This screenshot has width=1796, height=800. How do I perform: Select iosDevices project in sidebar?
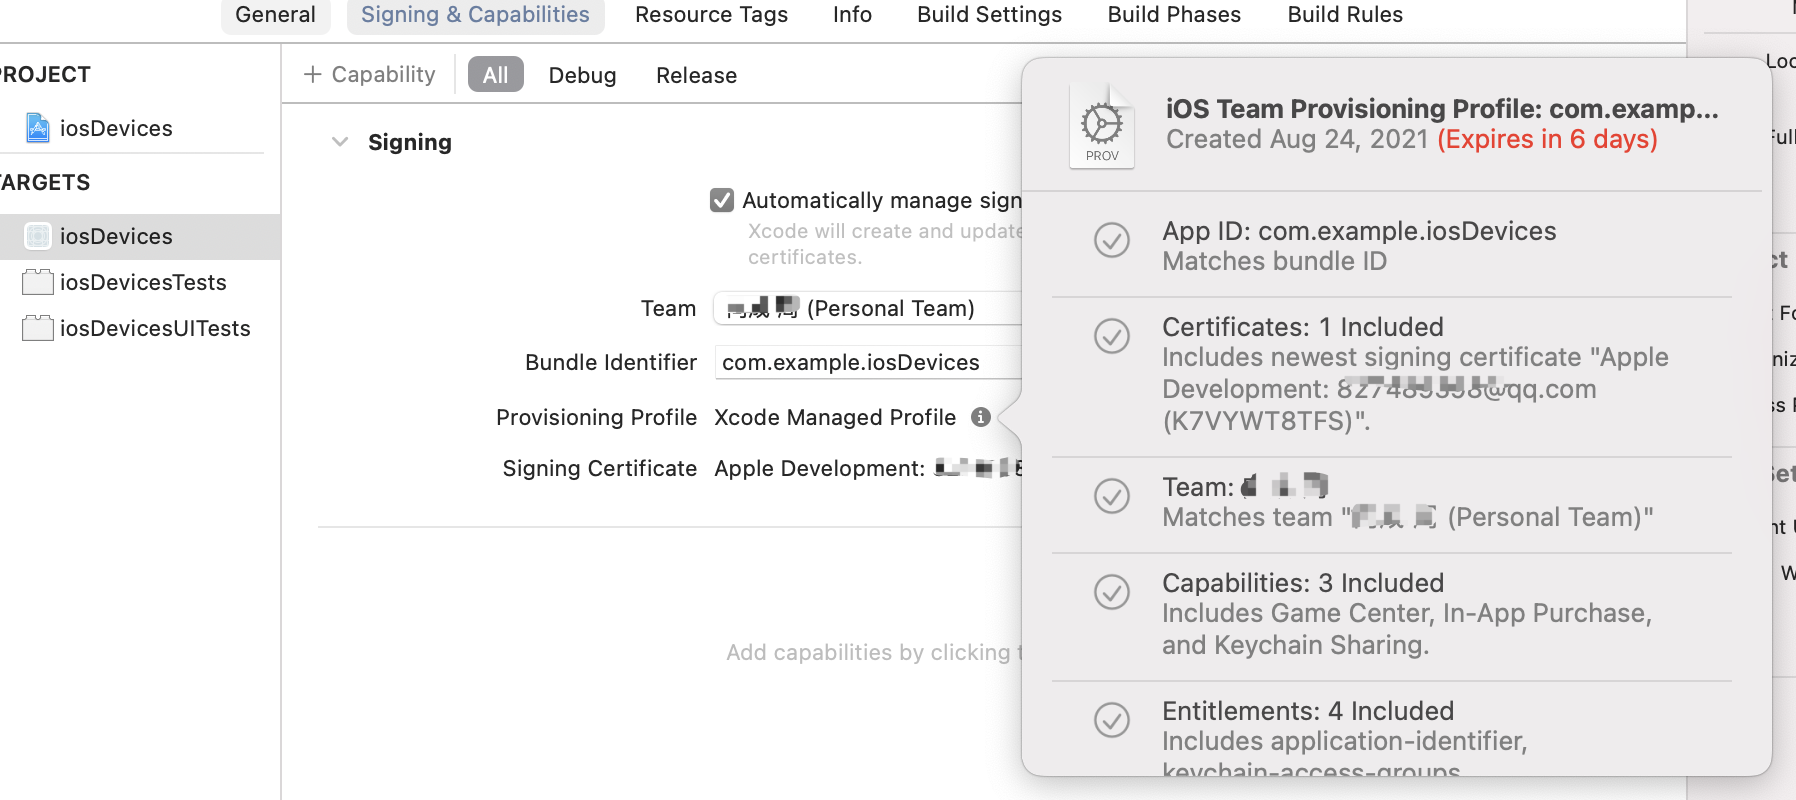[x=116, y=128]
